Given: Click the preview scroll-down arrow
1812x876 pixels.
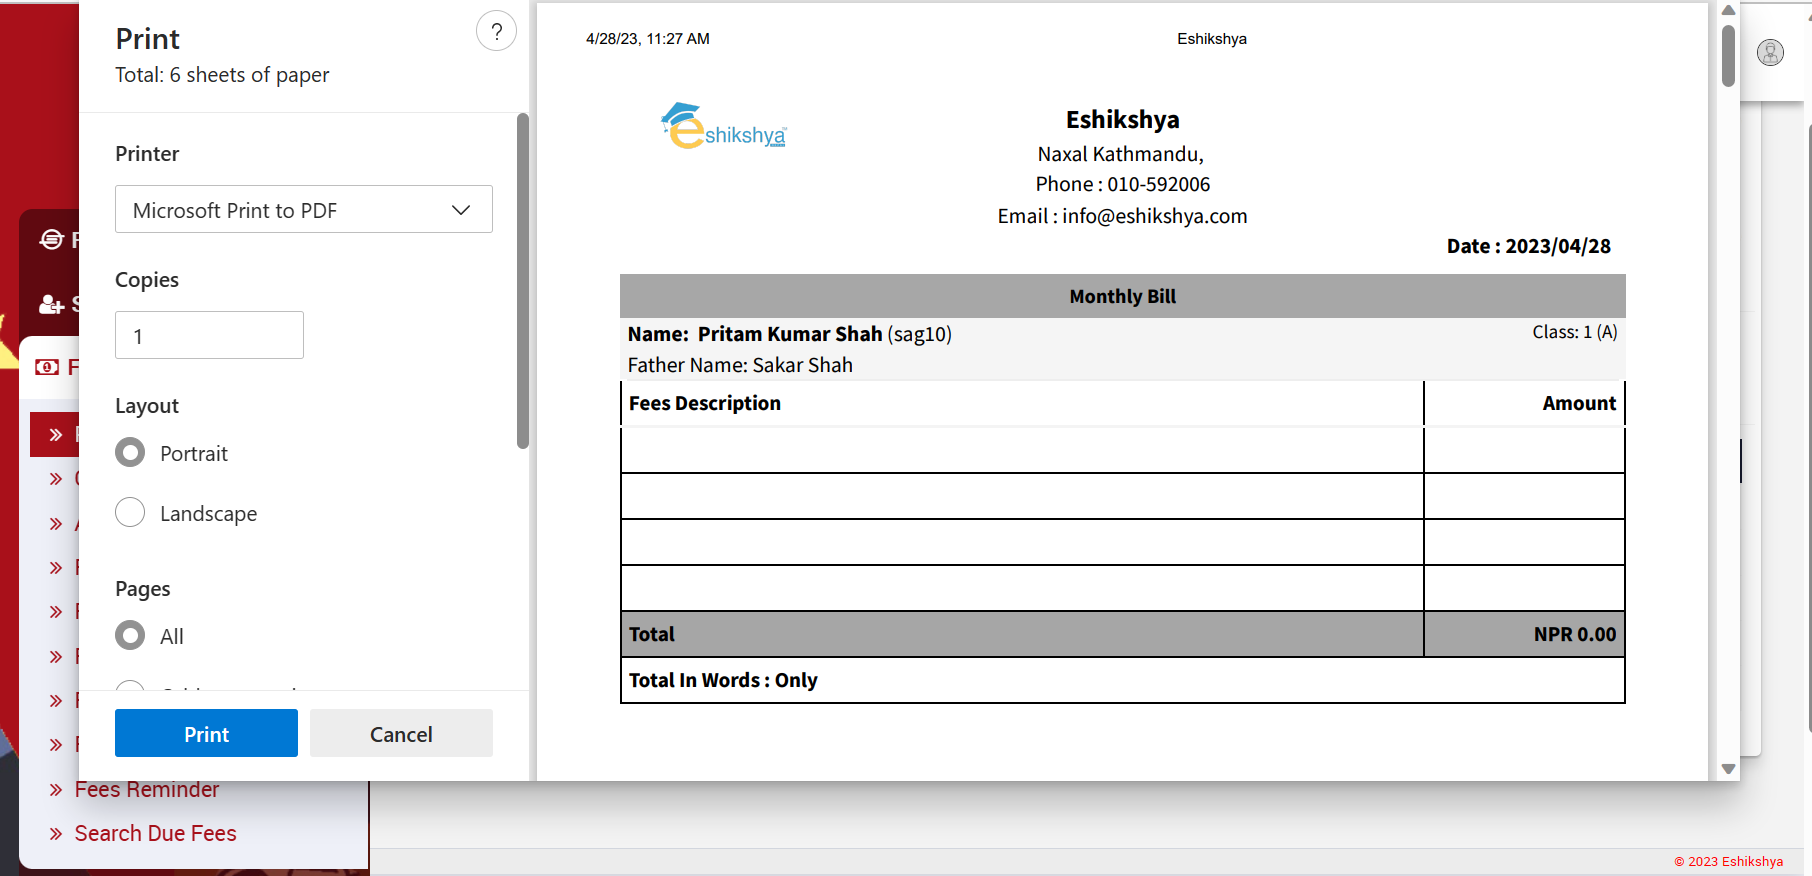Looking at the screenshot, I should coord(1727,769).
